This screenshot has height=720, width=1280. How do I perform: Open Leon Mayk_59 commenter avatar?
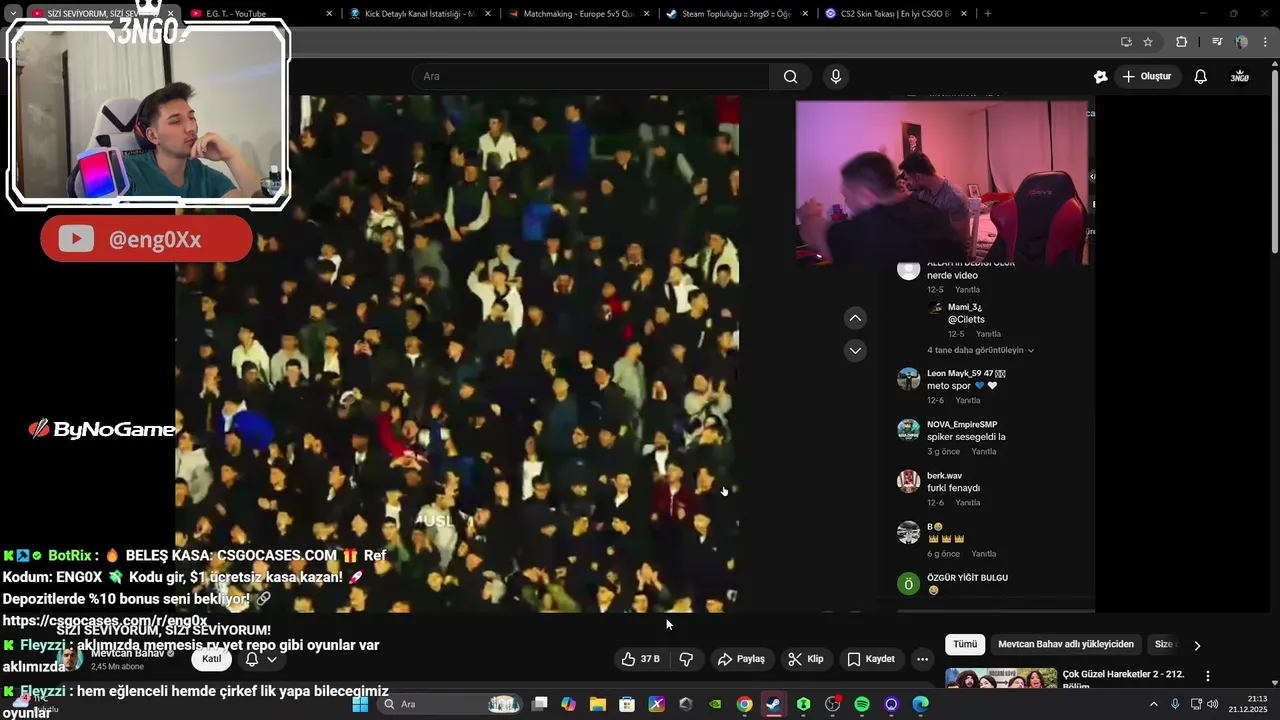(908, 379)
